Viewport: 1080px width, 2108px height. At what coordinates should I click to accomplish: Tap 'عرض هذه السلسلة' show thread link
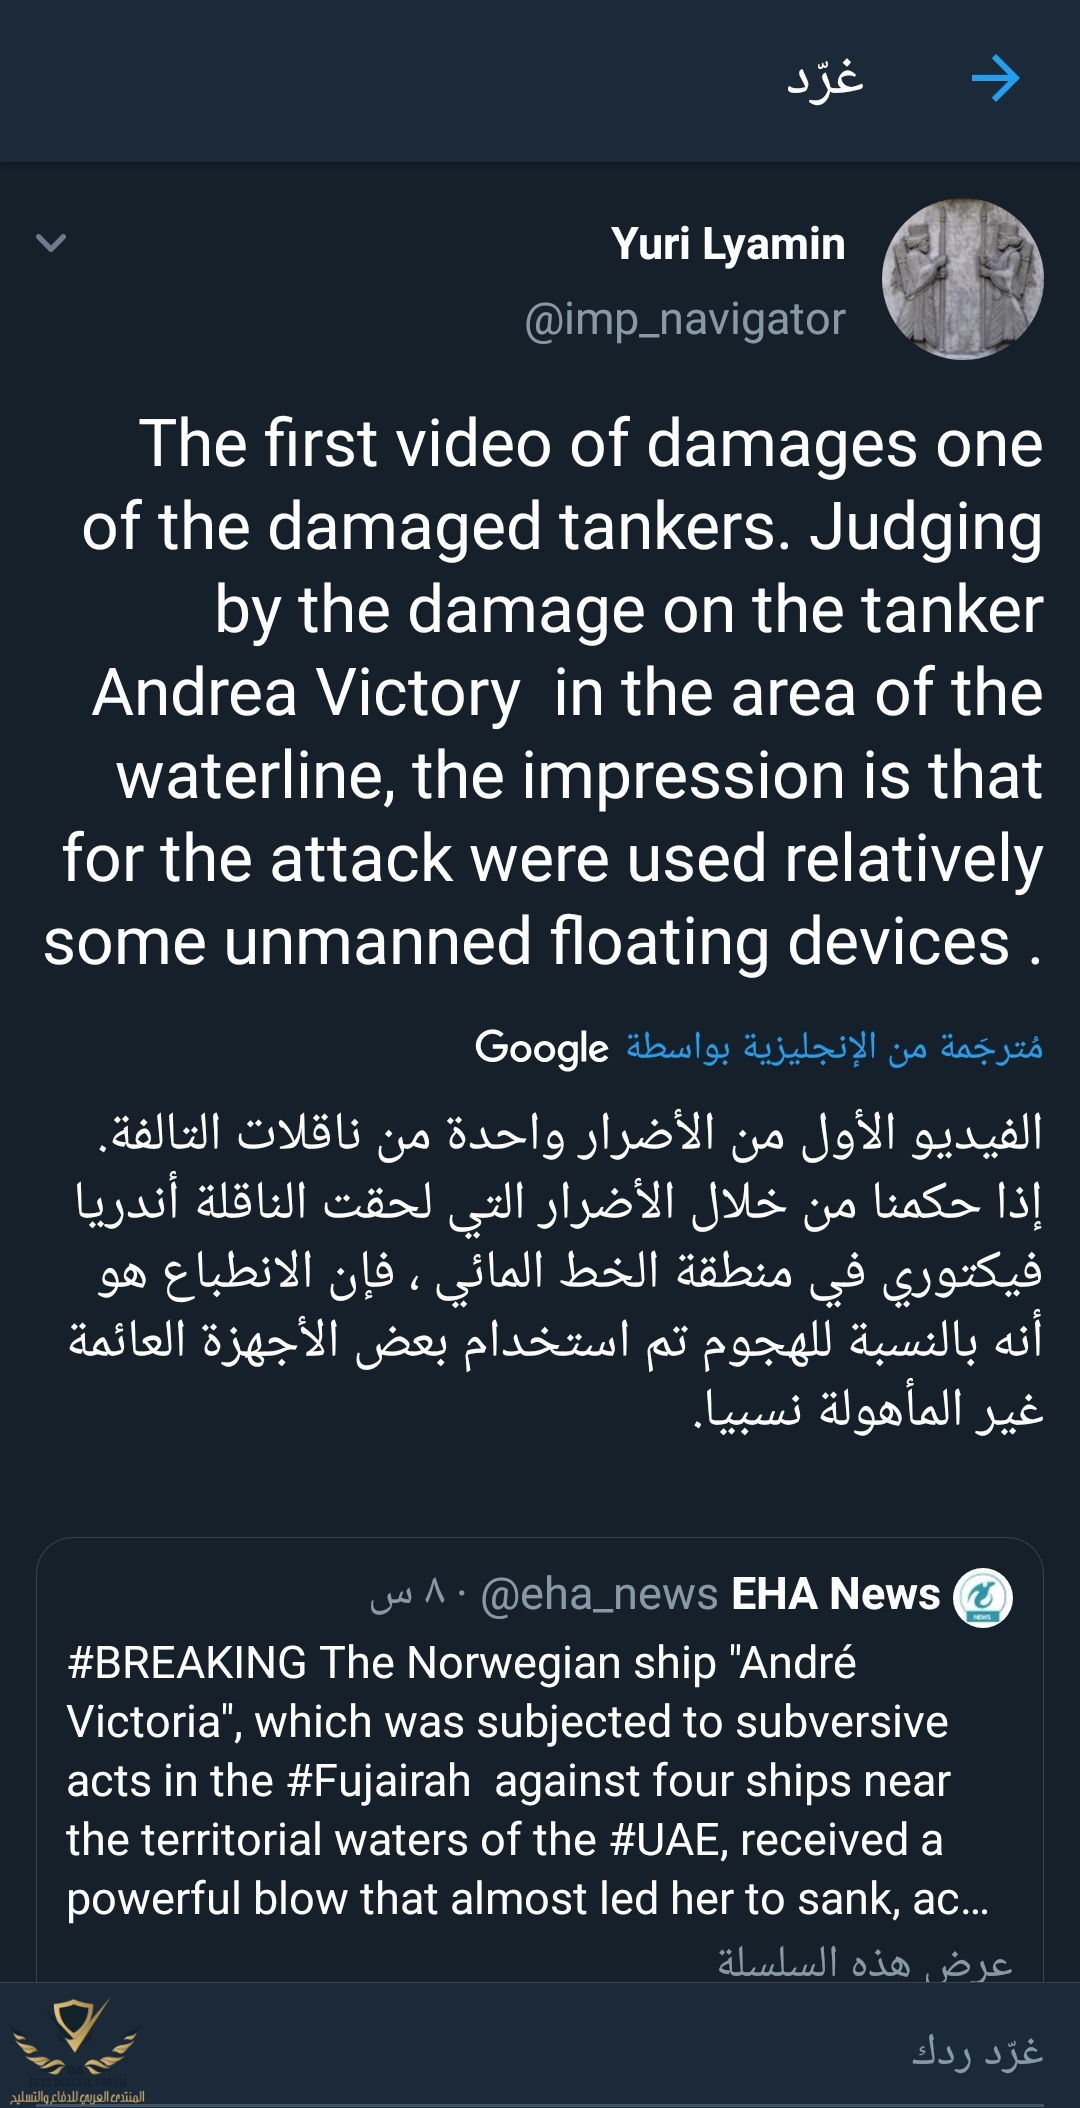tap(864, 1962)
